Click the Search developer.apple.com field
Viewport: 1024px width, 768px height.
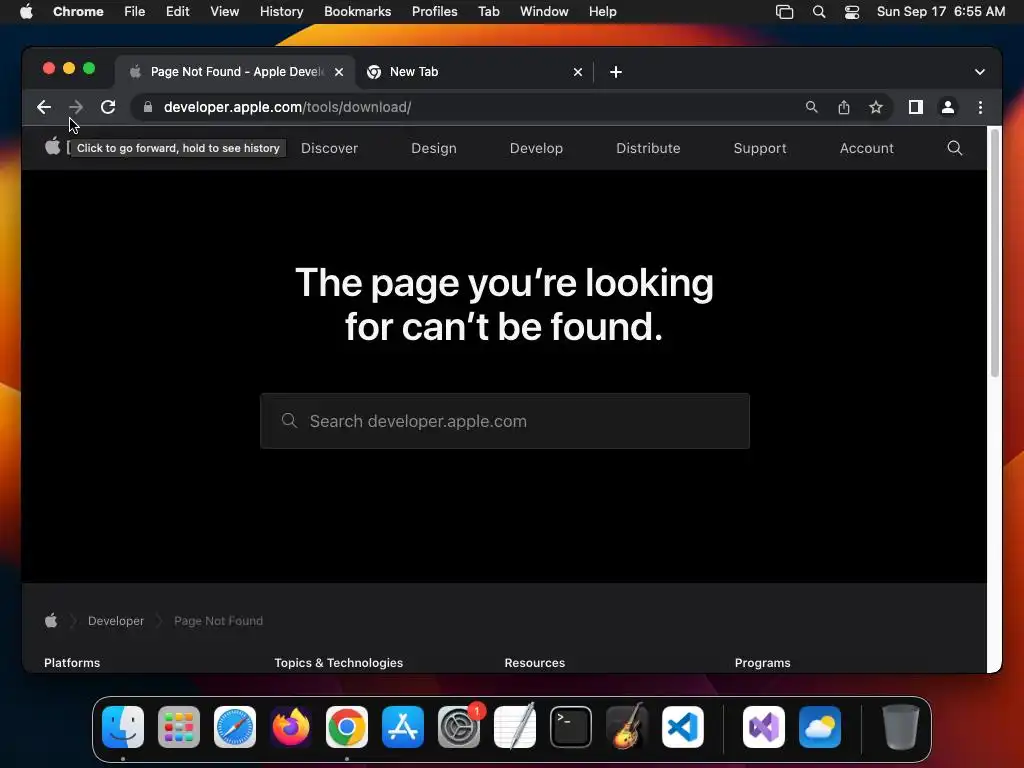coord(505,421)
